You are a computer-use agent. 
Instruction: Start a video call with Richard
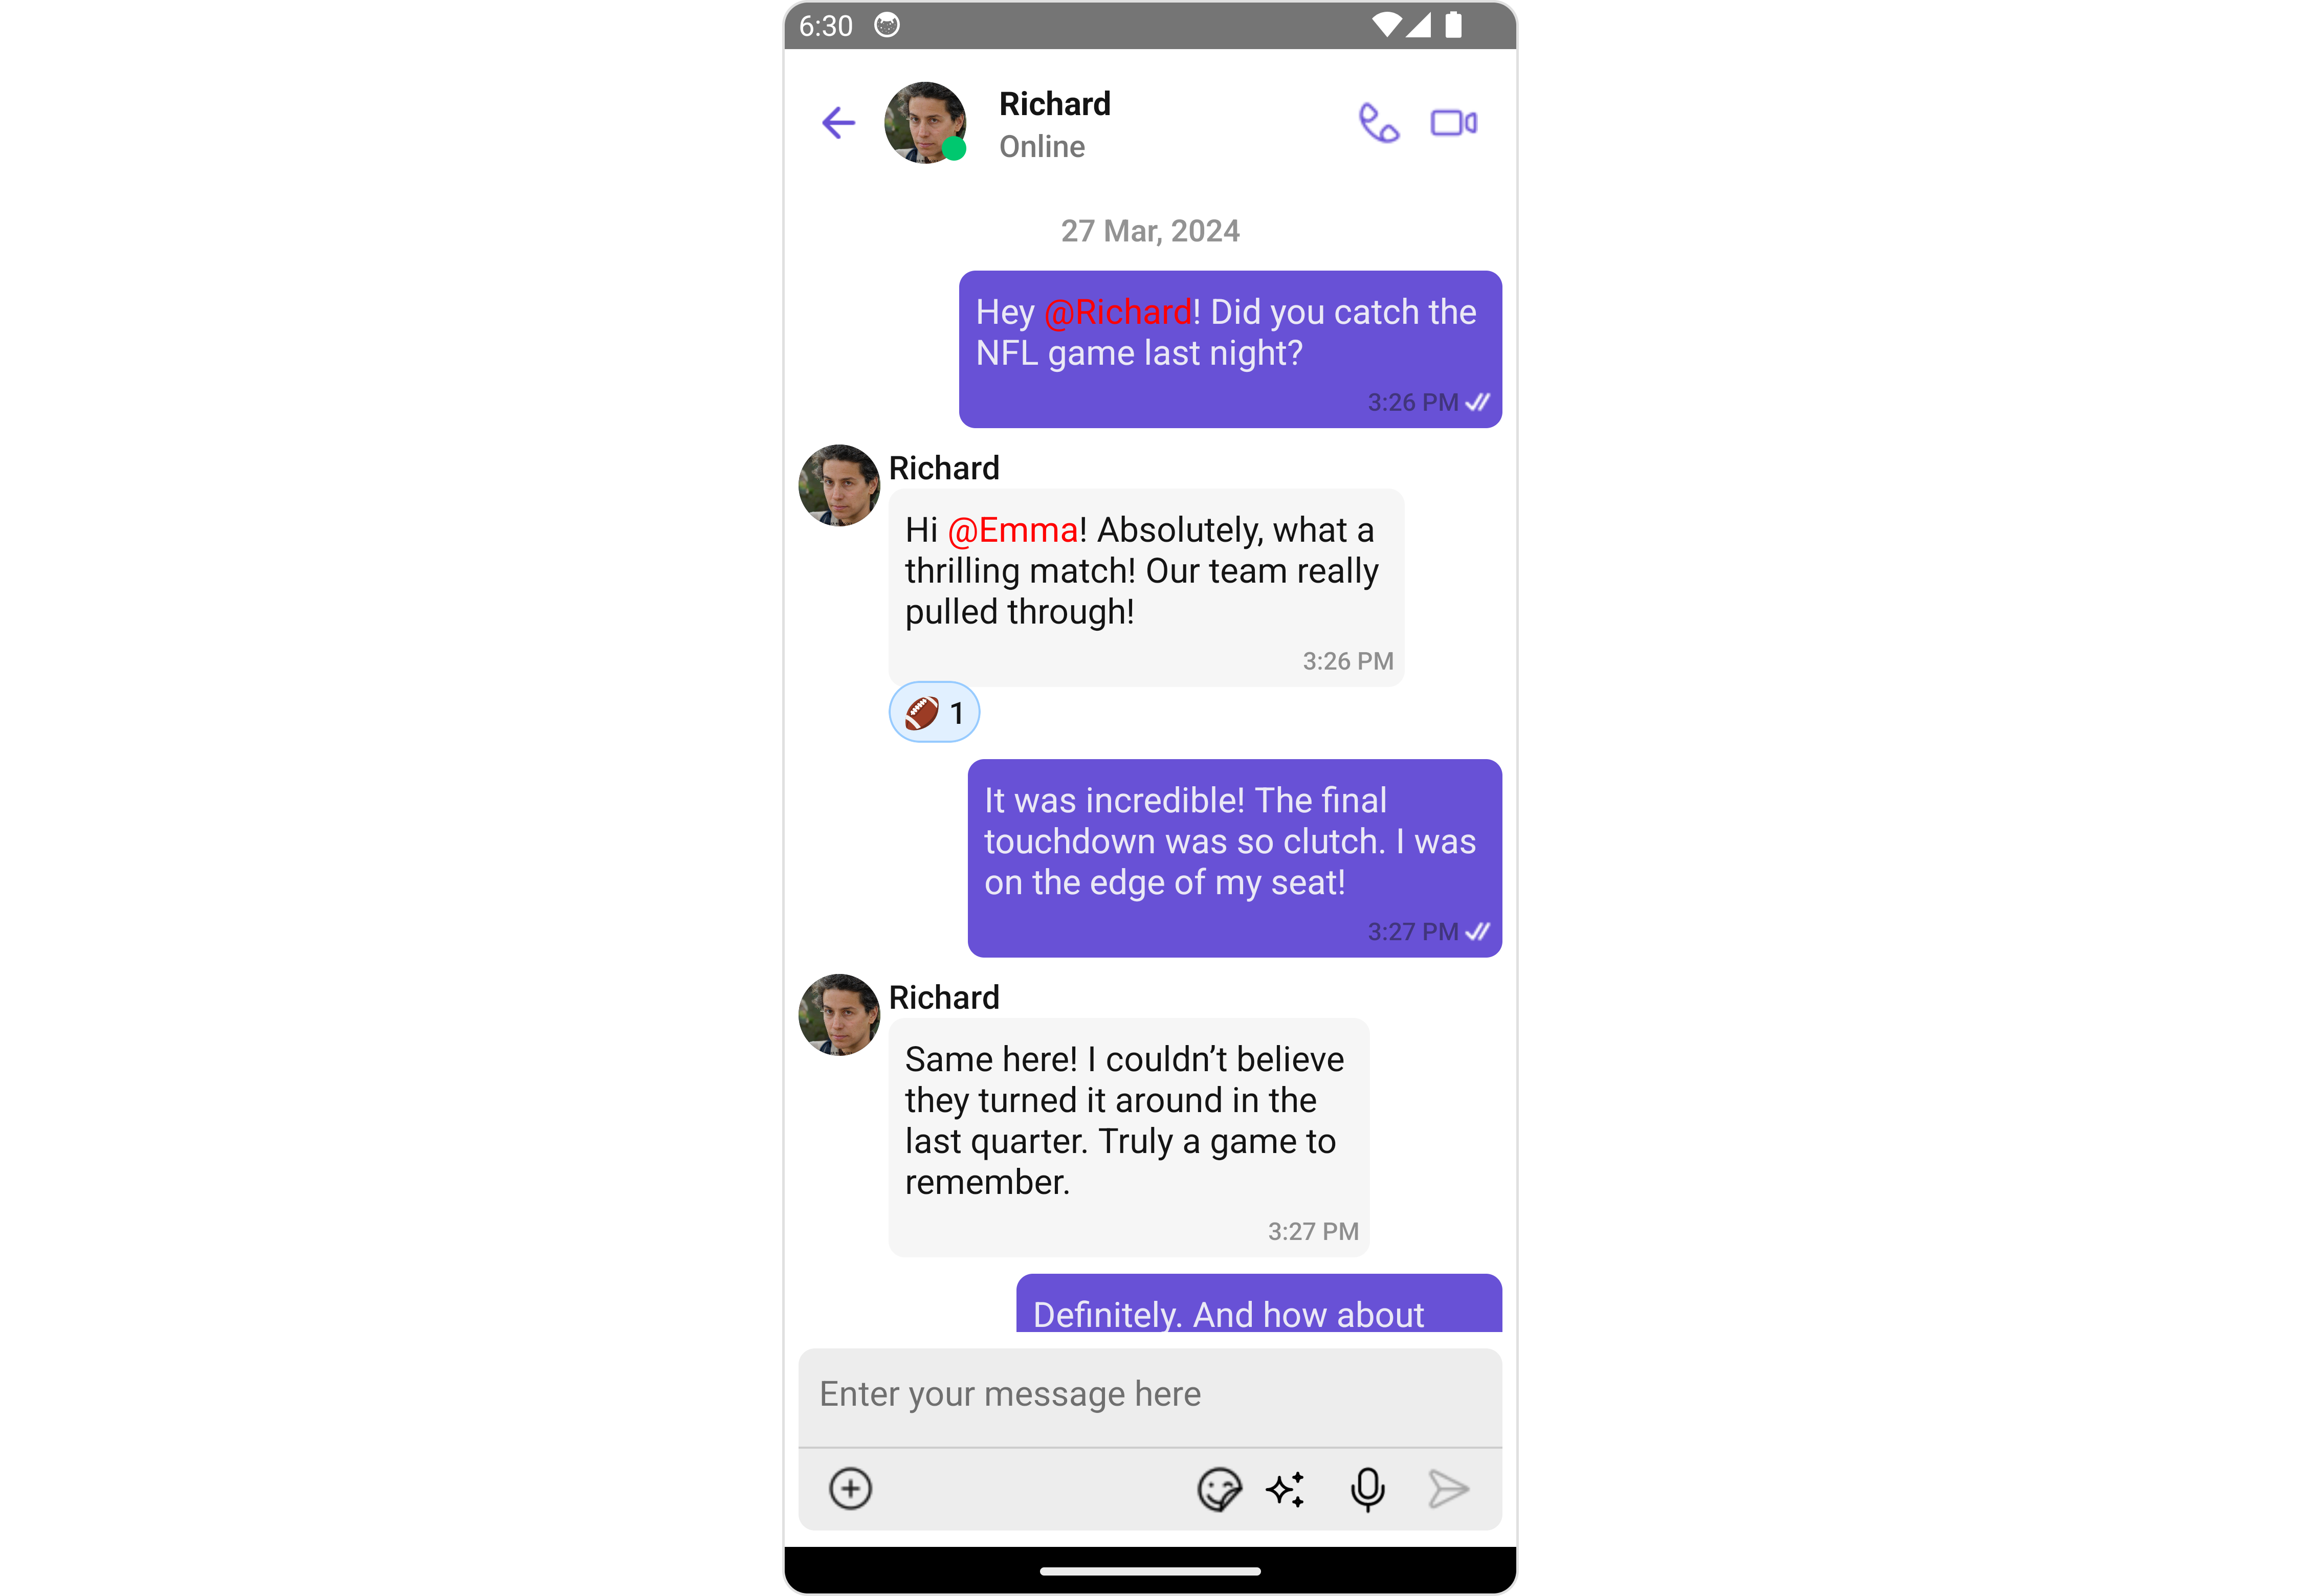1453,123
